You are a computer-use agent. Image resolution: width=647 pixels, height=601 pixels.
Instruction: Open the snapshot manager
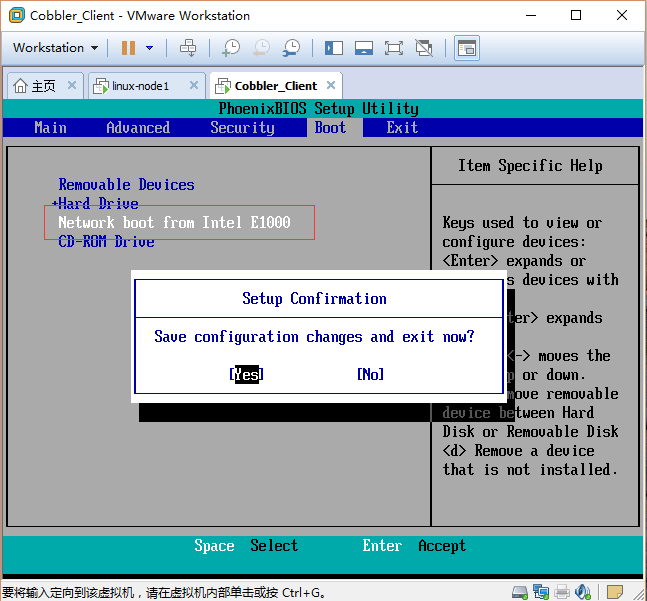(x=291, y=48)
